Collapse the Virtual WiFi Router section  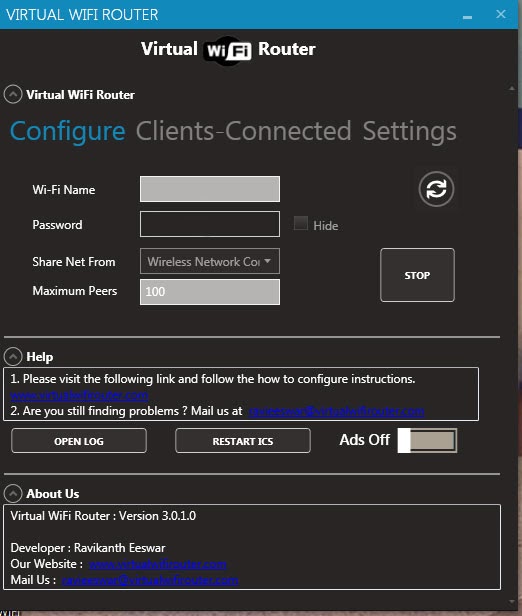pos(13,95)
